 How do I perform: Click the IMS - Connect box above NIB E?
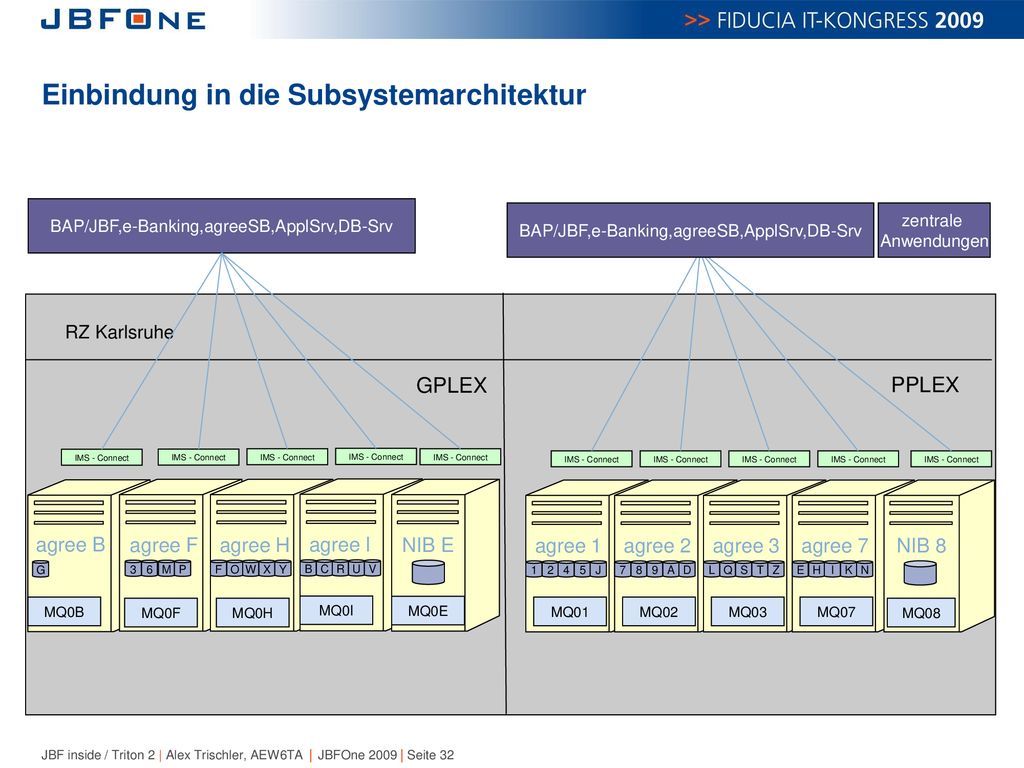point(460,457)
